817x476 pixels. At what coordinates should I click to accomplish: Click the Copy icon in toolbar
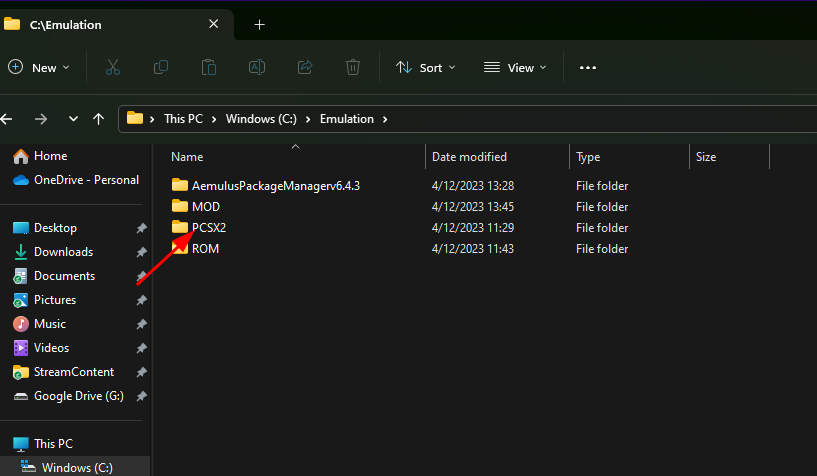tap(160, 67)
